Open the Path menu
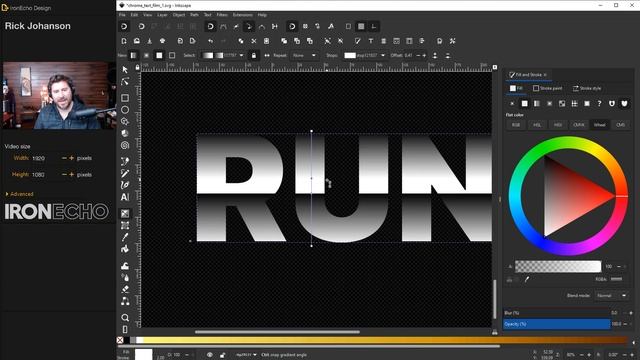Image resolution: width=640 pixels, height=360 pixels. [x=194, y=15]
